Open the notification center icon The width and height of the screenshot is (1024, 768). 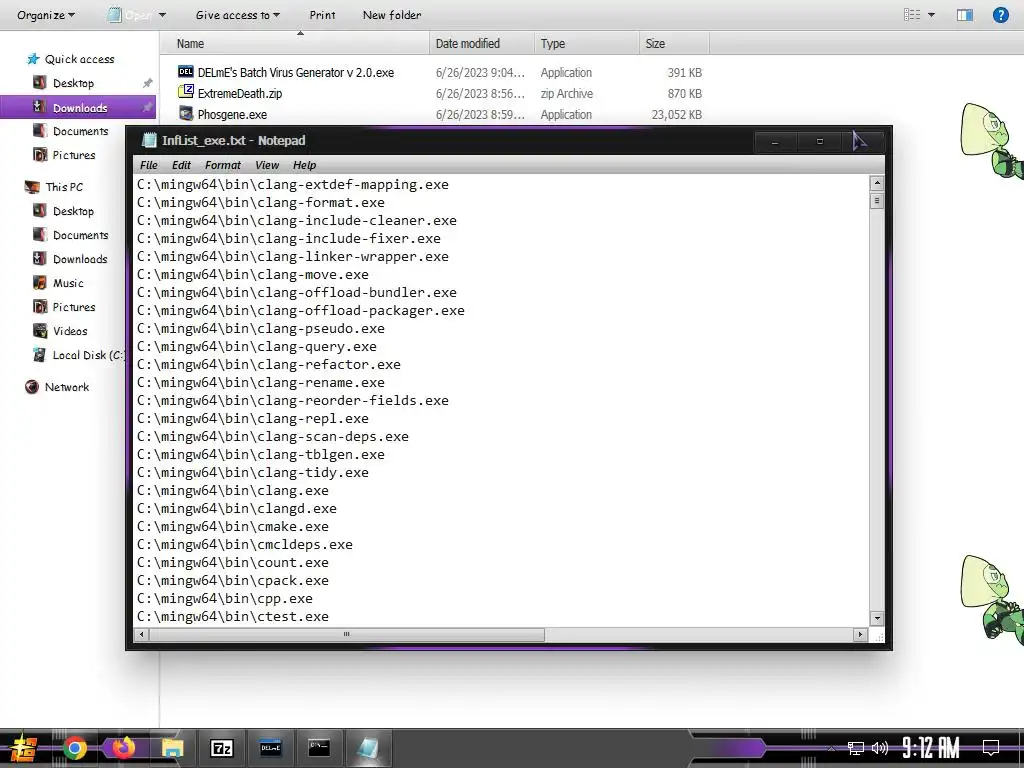tap(991, 748)
